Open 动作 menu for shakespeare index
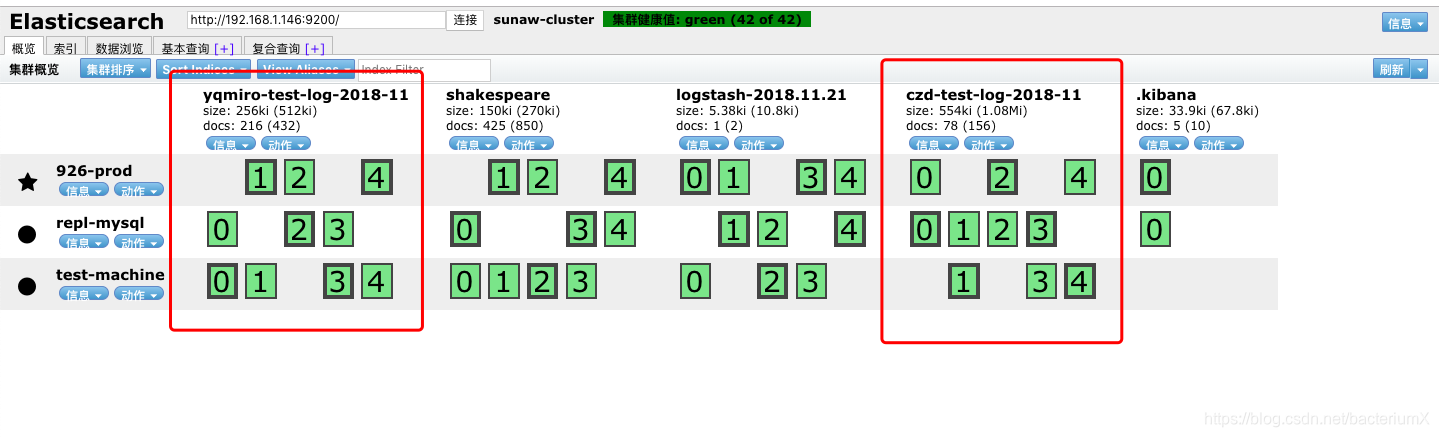The height and width of the screenshot is (437, 1439). click(x=529, y=144)
